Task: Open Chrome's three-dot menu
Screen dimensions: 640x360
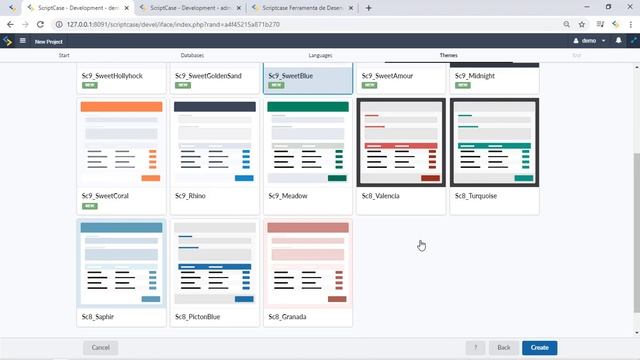Action: point(631,24)
